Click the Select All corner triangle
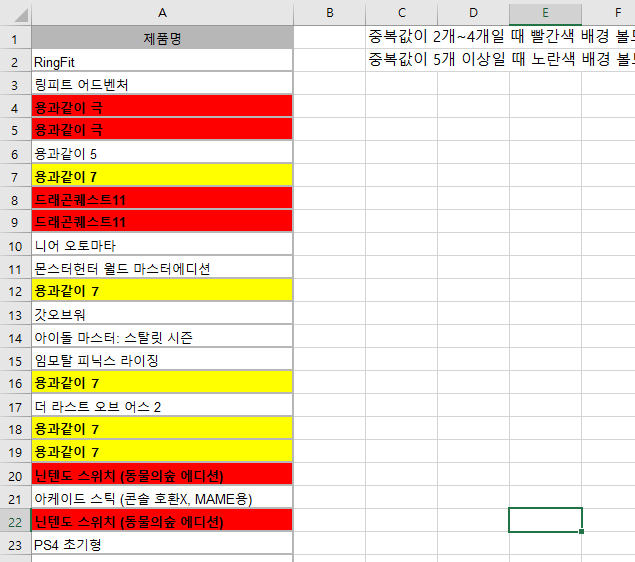Viewport: 635px width, 562px height. (x=21, y=15)
